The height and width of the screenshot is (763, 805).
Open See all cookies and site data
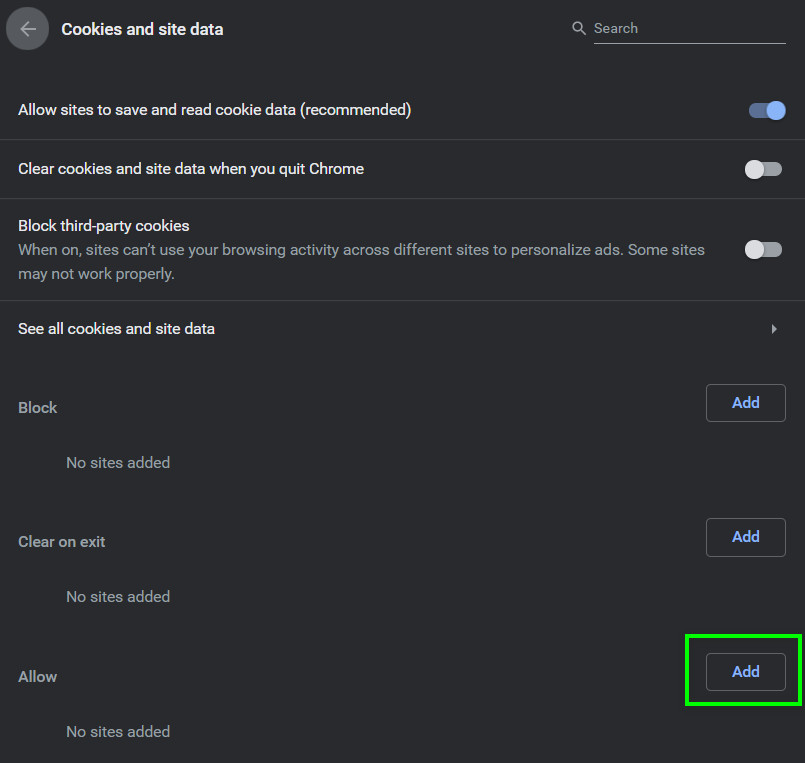(x=116, y=329)
